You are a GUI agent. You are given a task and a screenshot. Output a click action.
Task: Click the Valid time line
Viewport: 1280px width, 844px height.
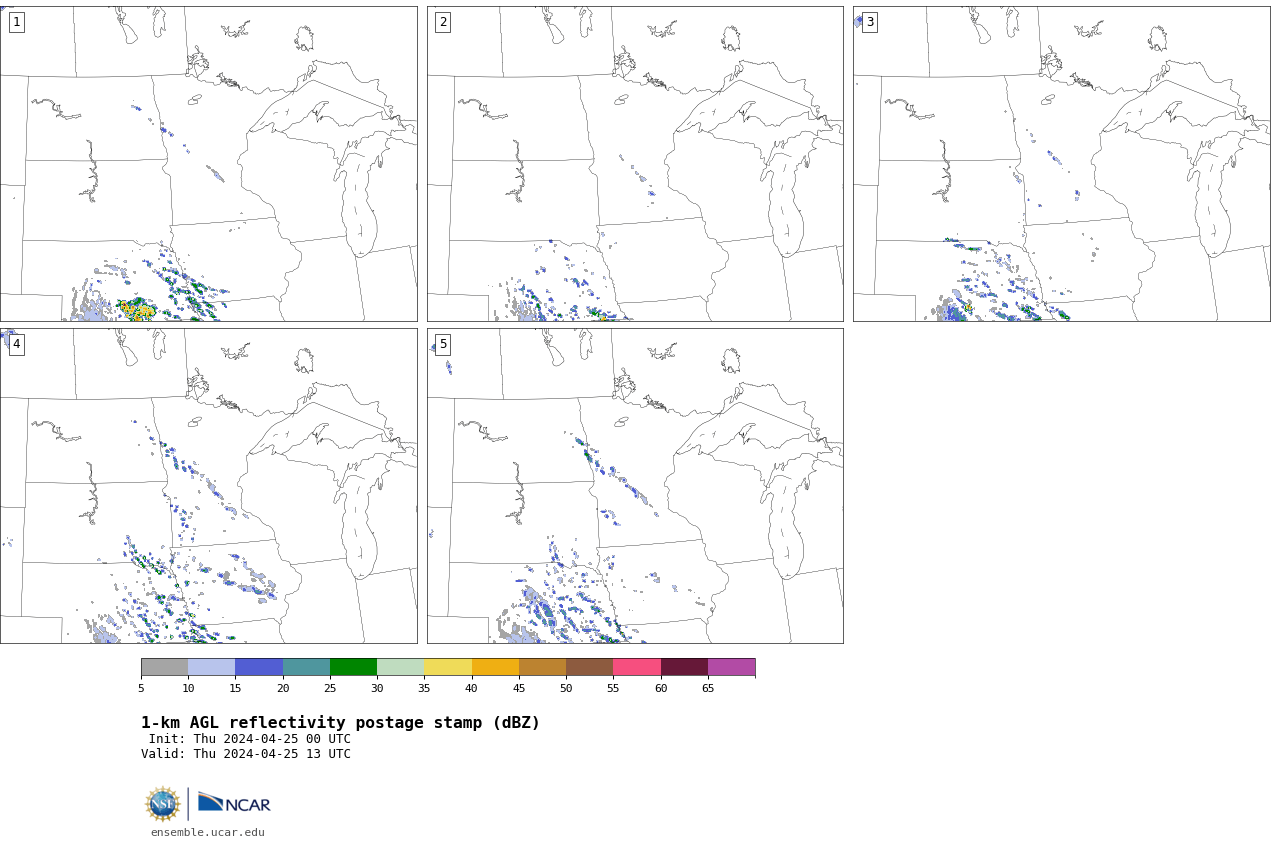[x=246, y=754]
